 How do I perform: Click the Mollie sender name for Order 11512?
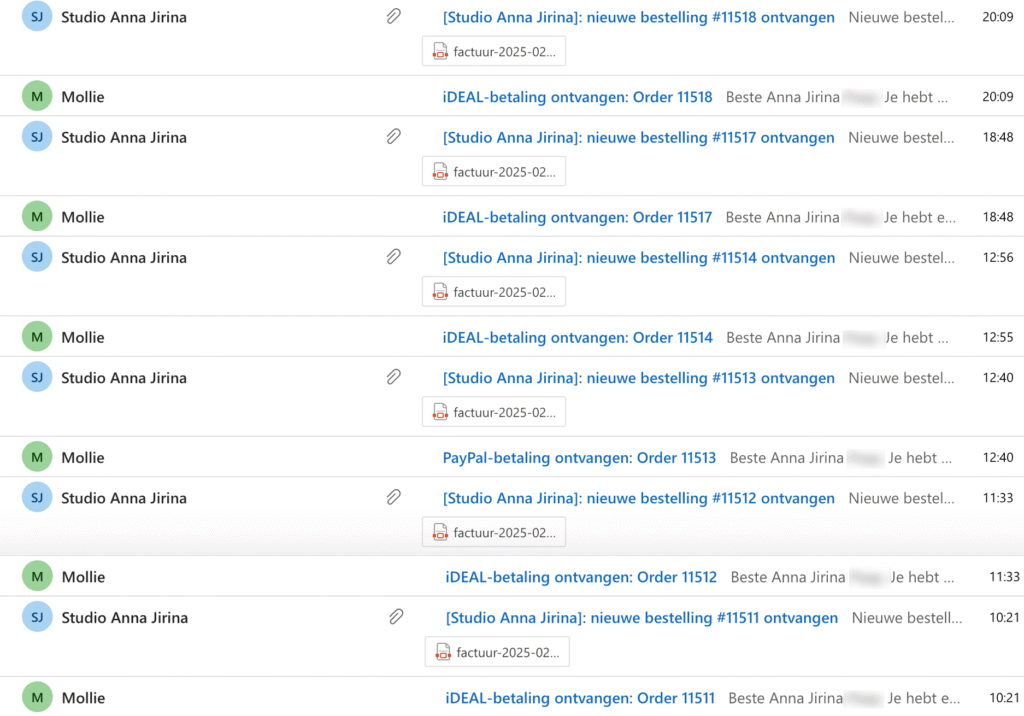pyautogui.click(x=83, y=577)
